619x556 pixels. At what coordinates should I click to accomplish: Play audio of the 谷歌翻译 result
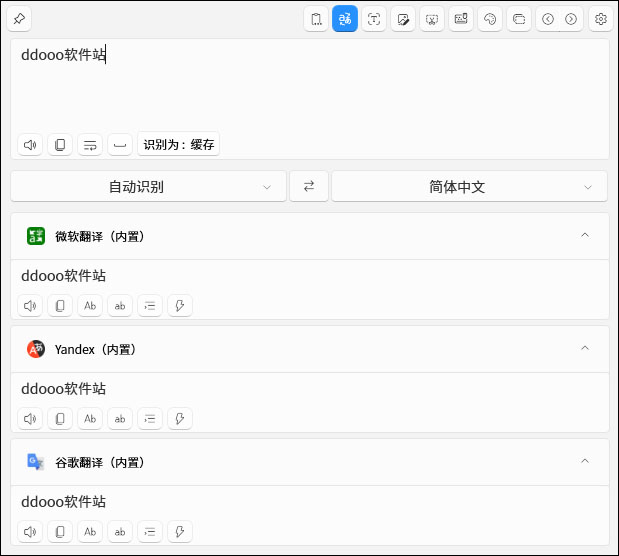(x=30, y=532)
